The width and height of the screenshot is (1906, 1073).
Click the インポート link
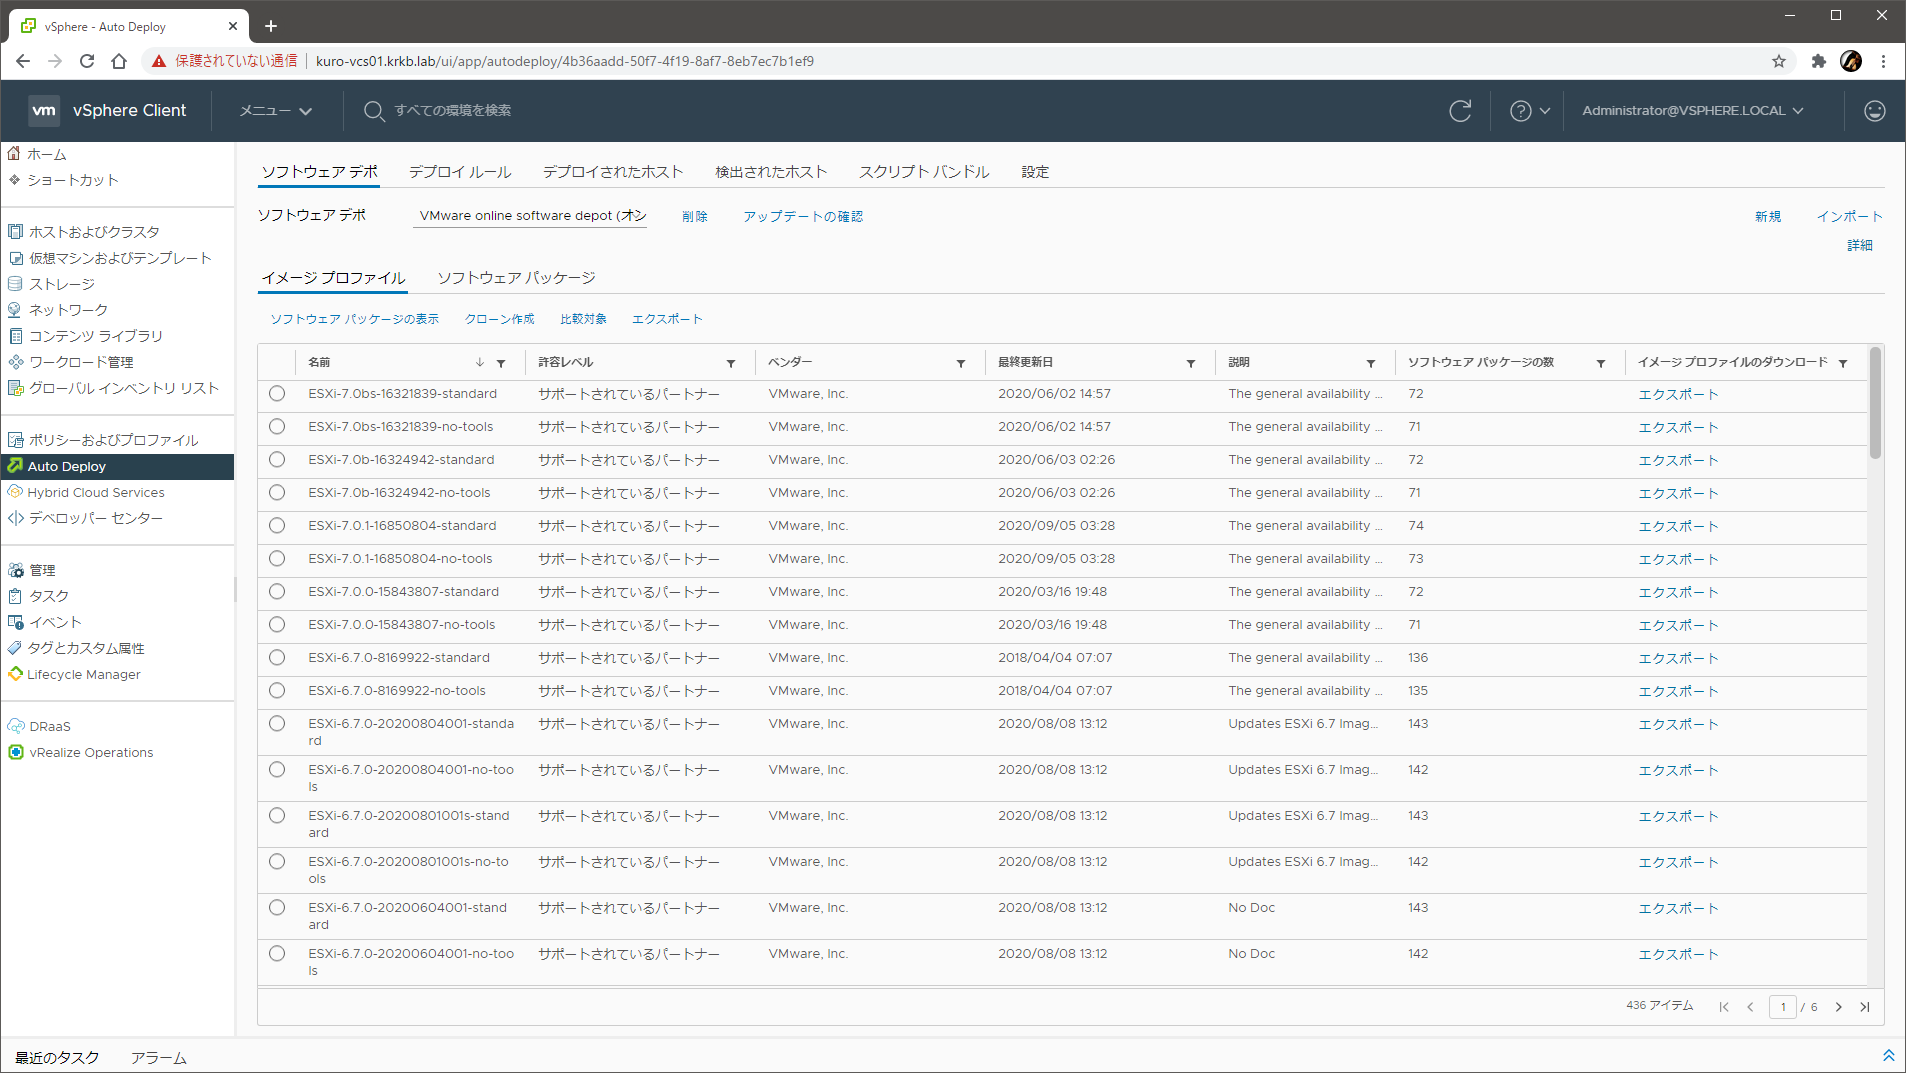pyautogui.click(x=1849, y=217)
